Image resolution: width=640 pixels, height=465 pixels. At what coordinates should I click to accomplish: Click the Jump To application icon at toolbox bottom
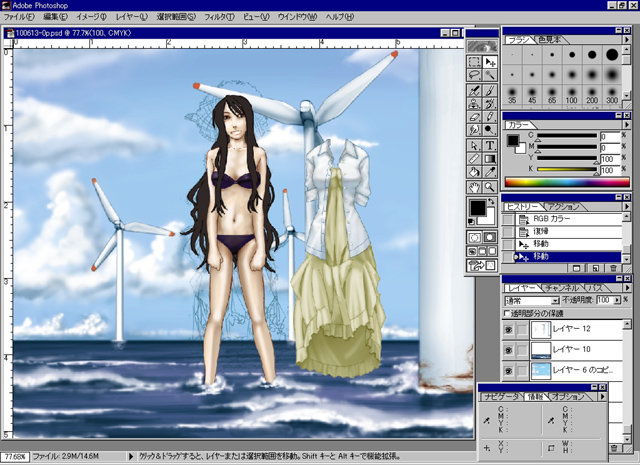click(482, 266)
